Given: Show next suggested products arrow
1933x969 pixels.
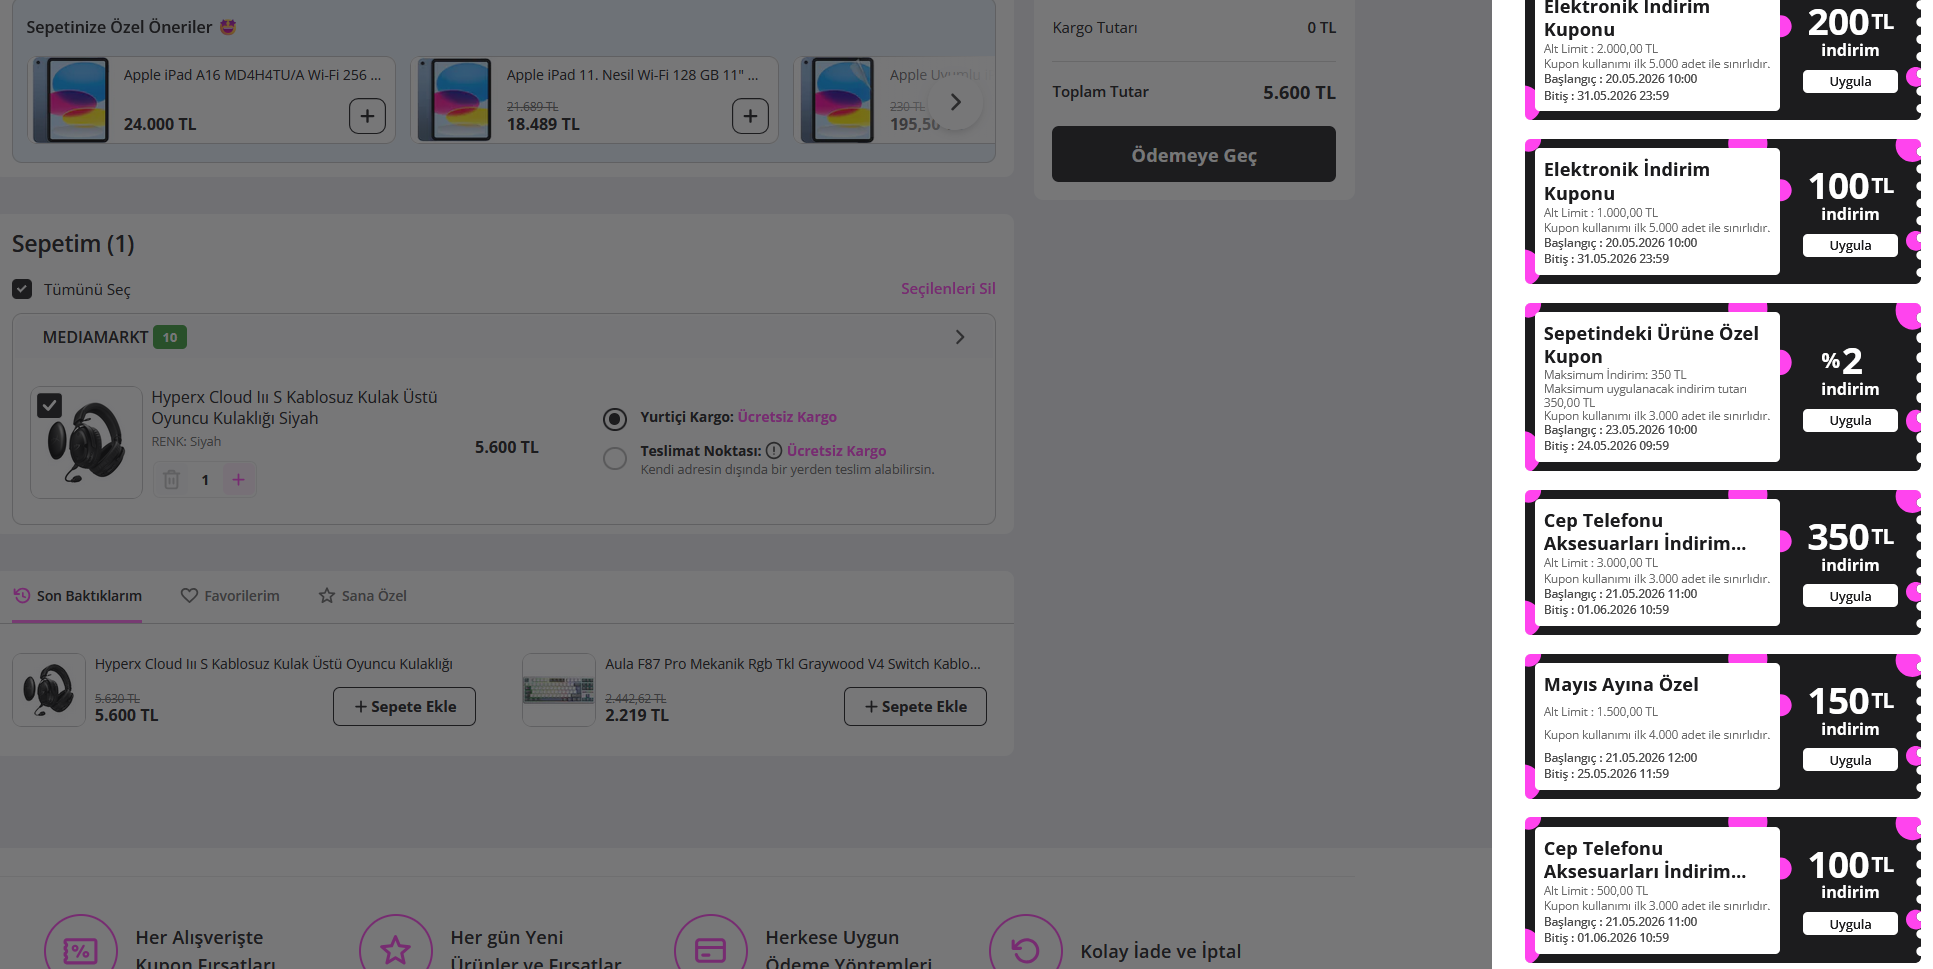Looking at the screenshot, I should point(956,102).
